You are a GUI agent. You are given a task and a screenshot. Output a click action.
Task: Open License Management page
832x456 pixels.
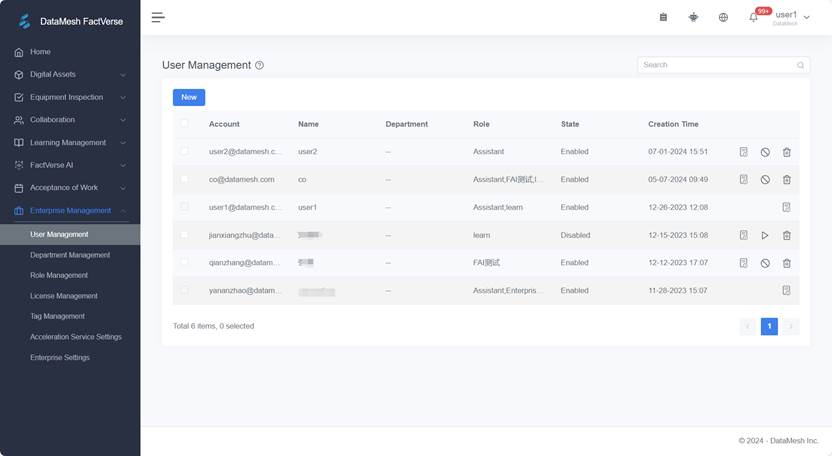pos(64,296)
